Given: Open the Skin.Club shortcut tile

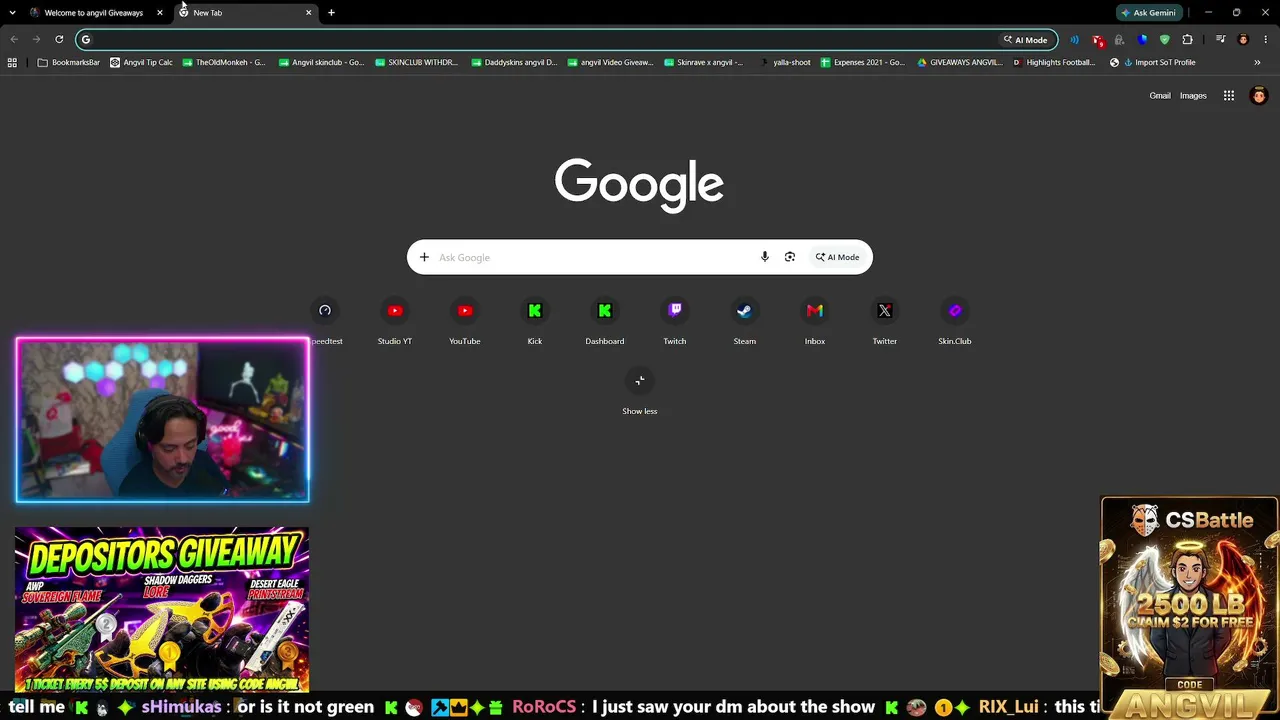Looking at the screenshot, I should [955, 322].
